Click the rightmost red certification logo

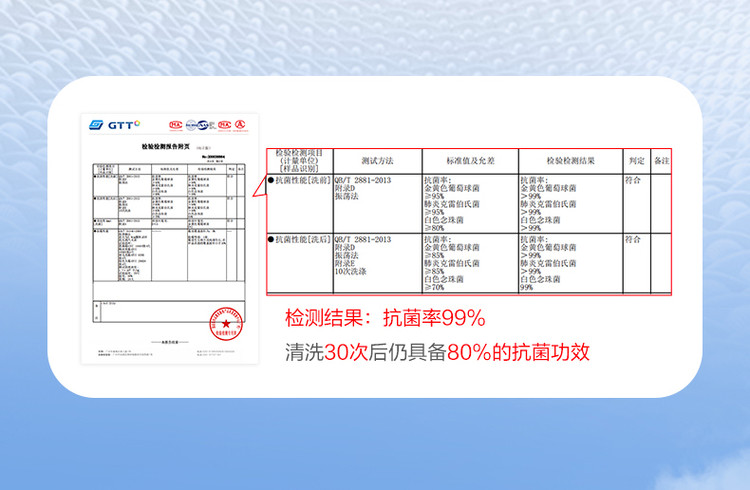click(x=239, y=125)
